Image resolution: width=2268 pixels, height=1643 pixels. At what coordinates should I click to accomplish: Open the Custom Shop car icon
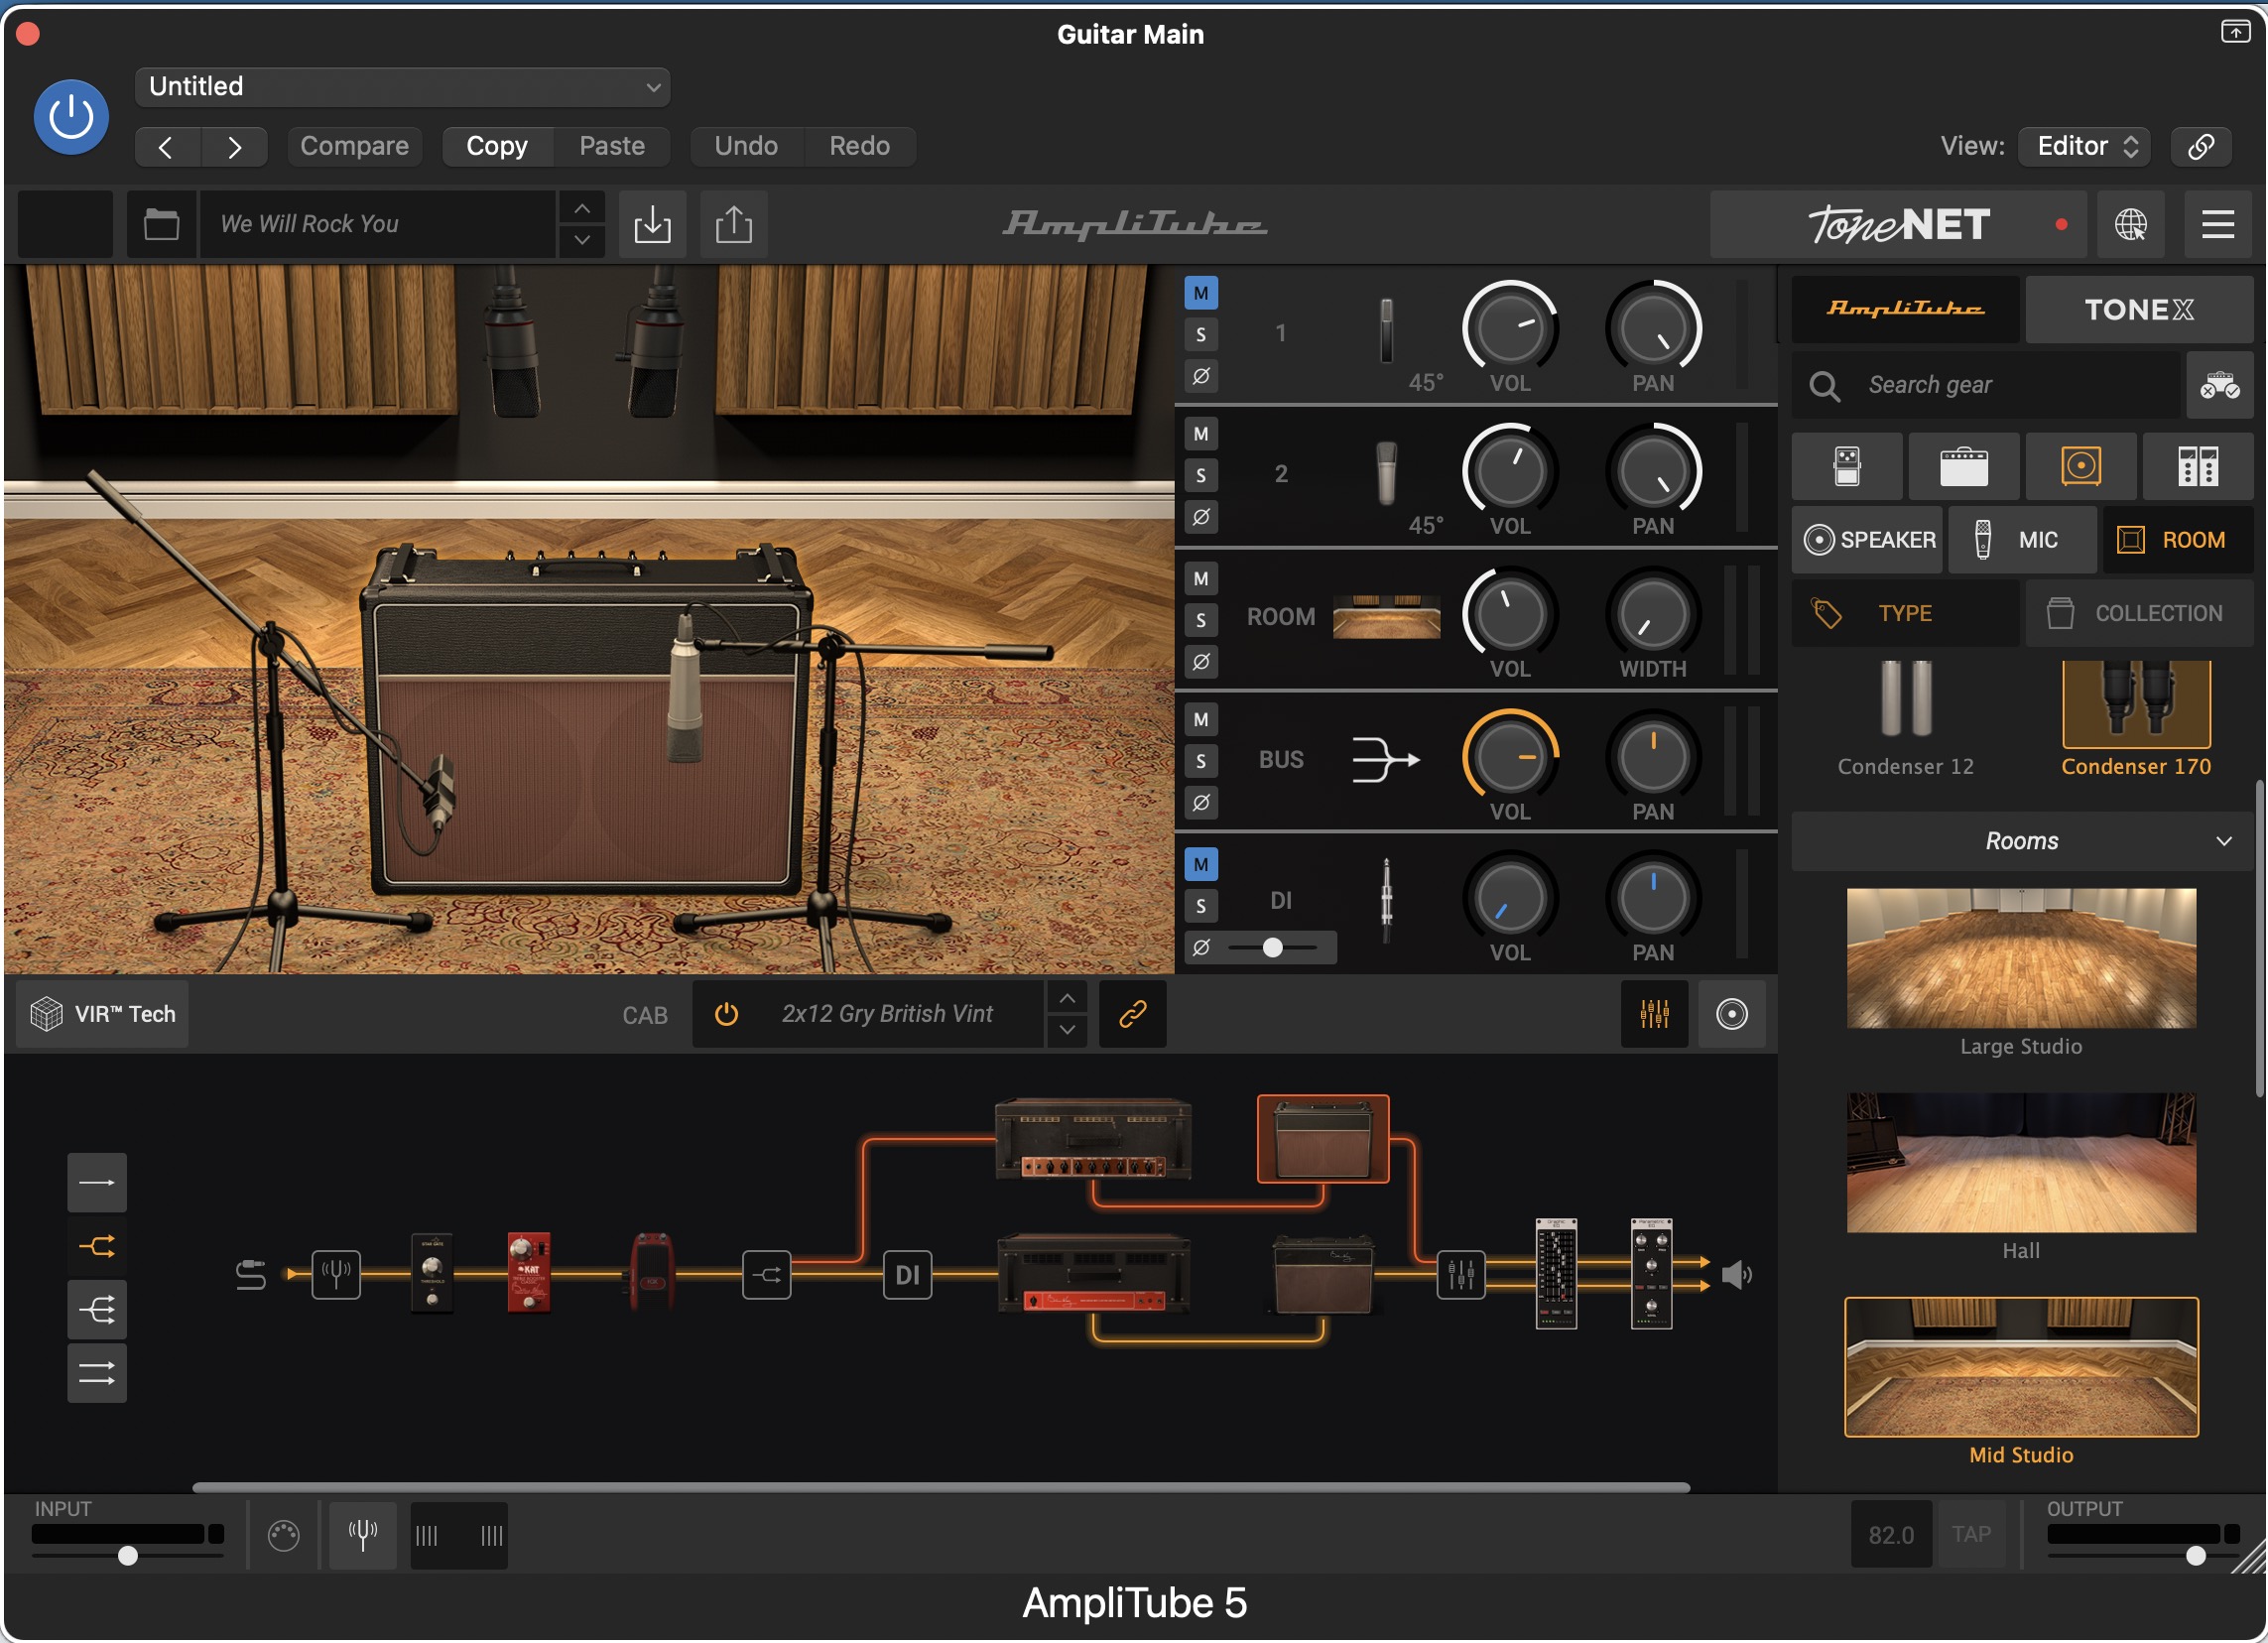click(x=2219, y=385)
